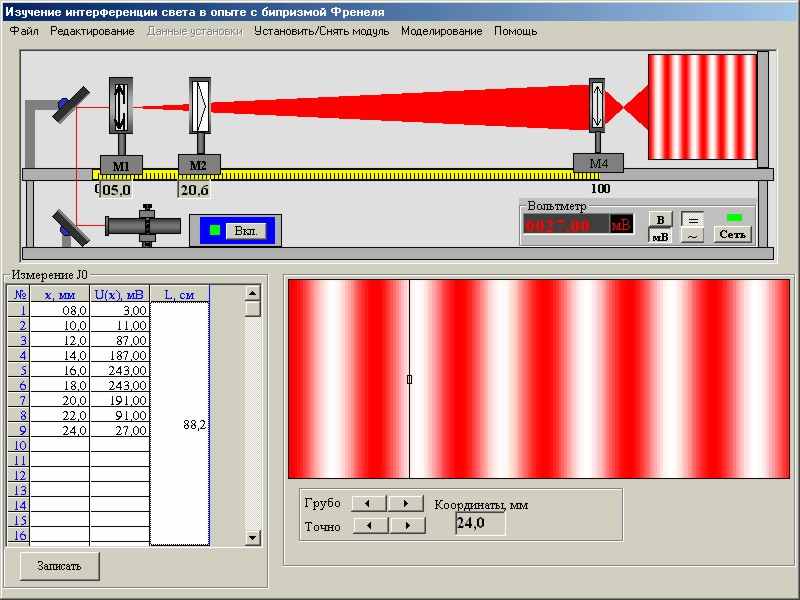Image resolution: width=800 pixels, height=600 pixels.
Task: Click the green laser indicator lamp
Action: pos(215,230)
